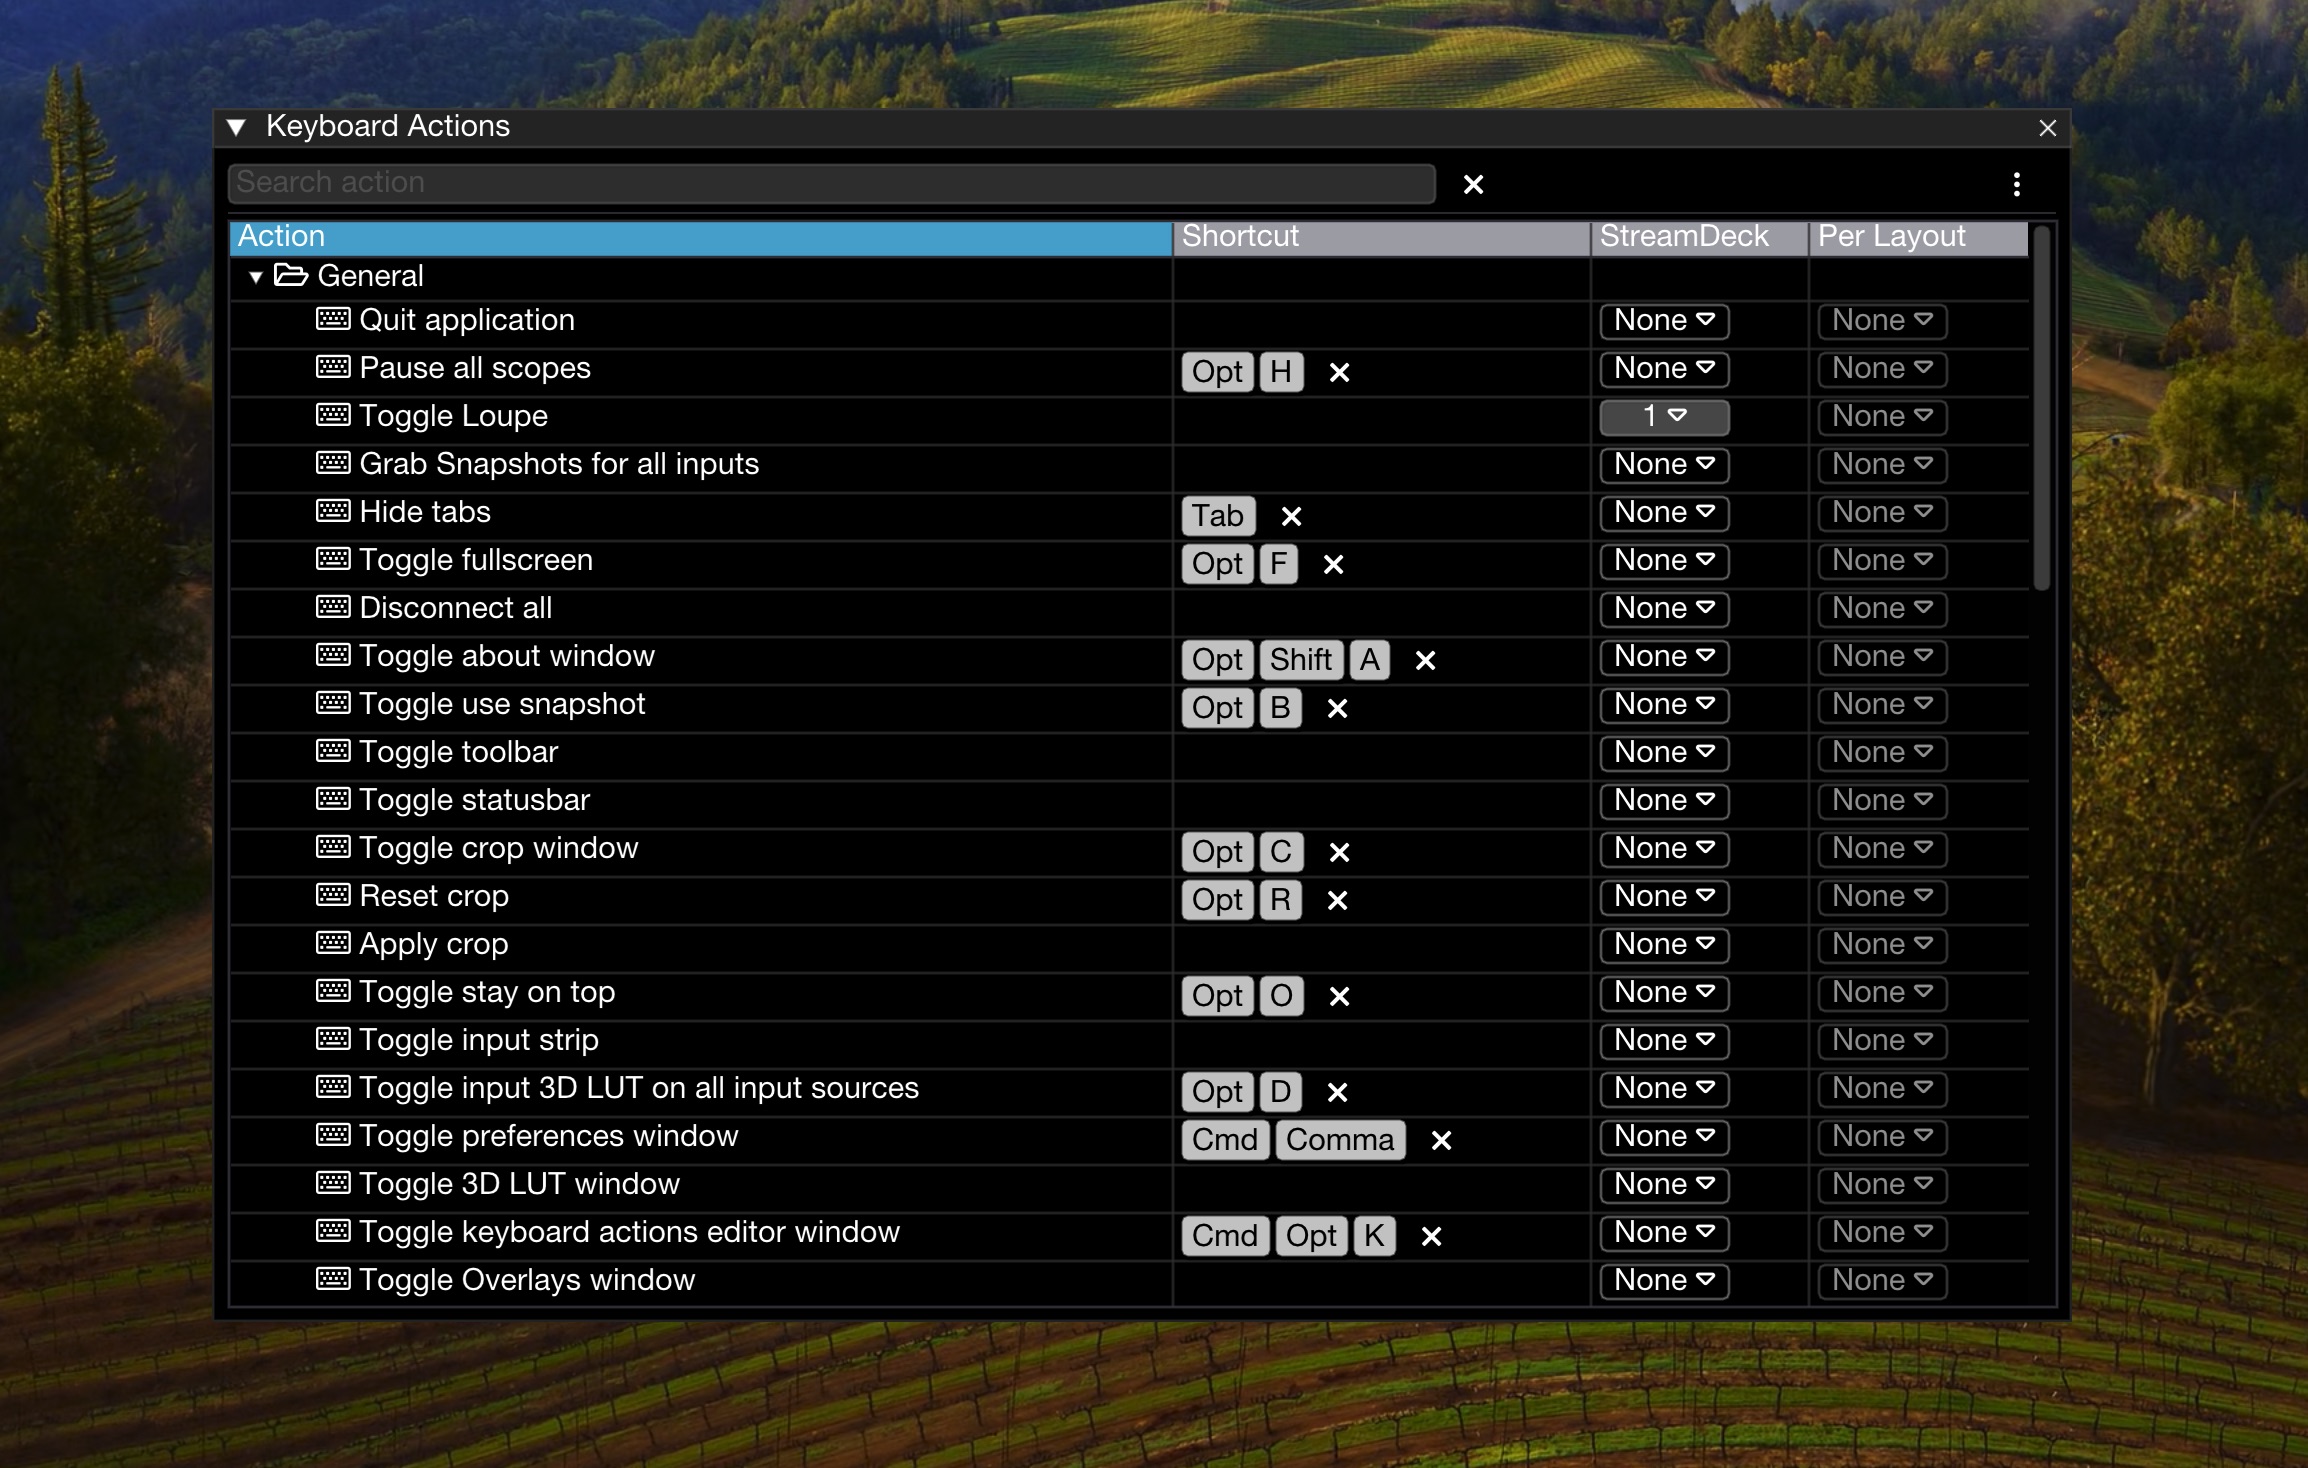
Task: Clear the search action field X
Action: (1473, 184)
